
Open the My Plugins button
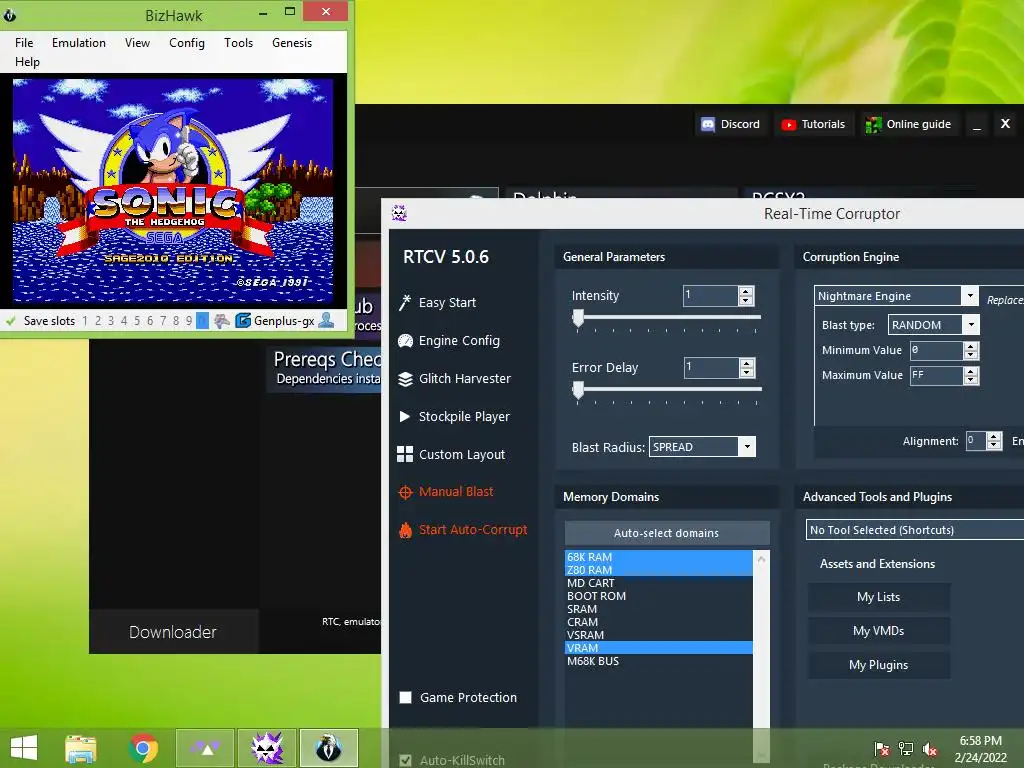pyautogui.click(x=878, y=665)
